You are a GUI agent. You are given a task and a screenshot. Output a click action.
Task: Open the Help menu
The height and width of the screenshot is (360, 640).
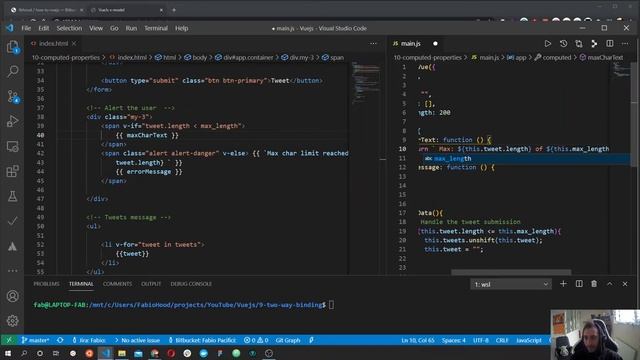coord(182,28)
